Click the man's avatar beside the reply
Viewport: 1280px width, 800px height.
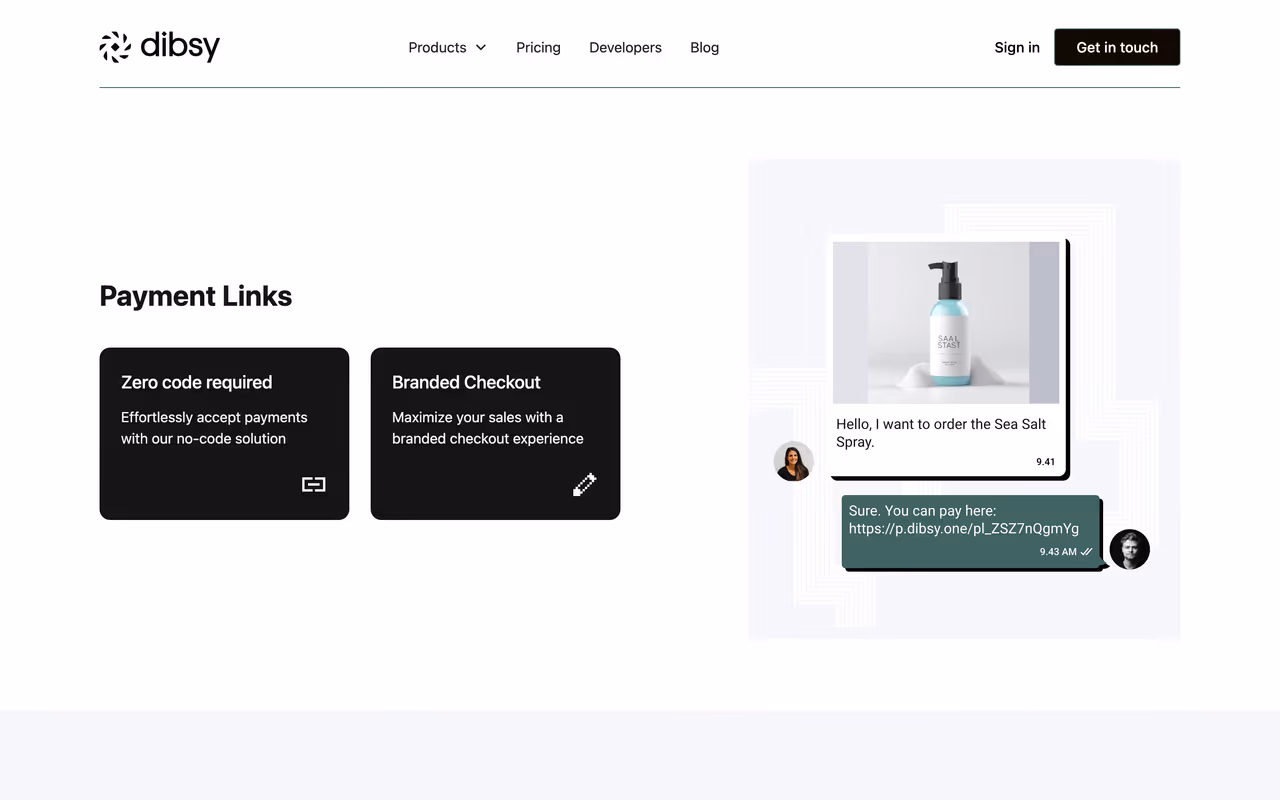coord(1130,549)
